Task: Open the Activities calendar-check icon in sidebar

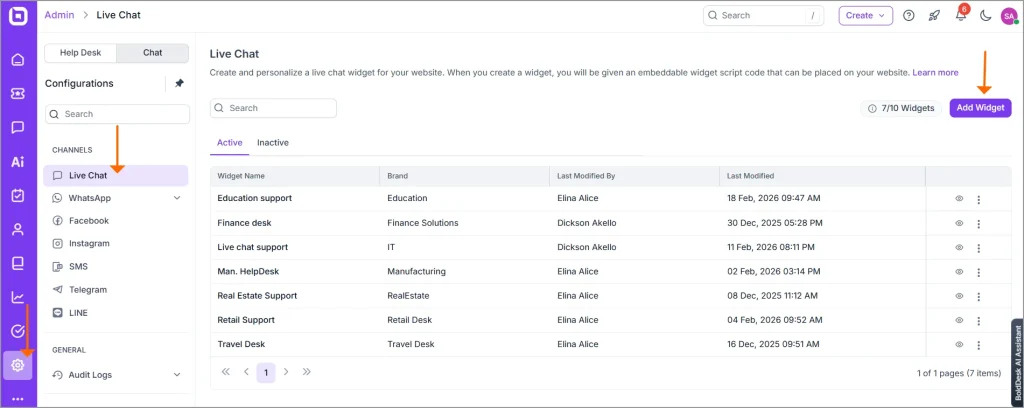Action: (x=18, y=195)
